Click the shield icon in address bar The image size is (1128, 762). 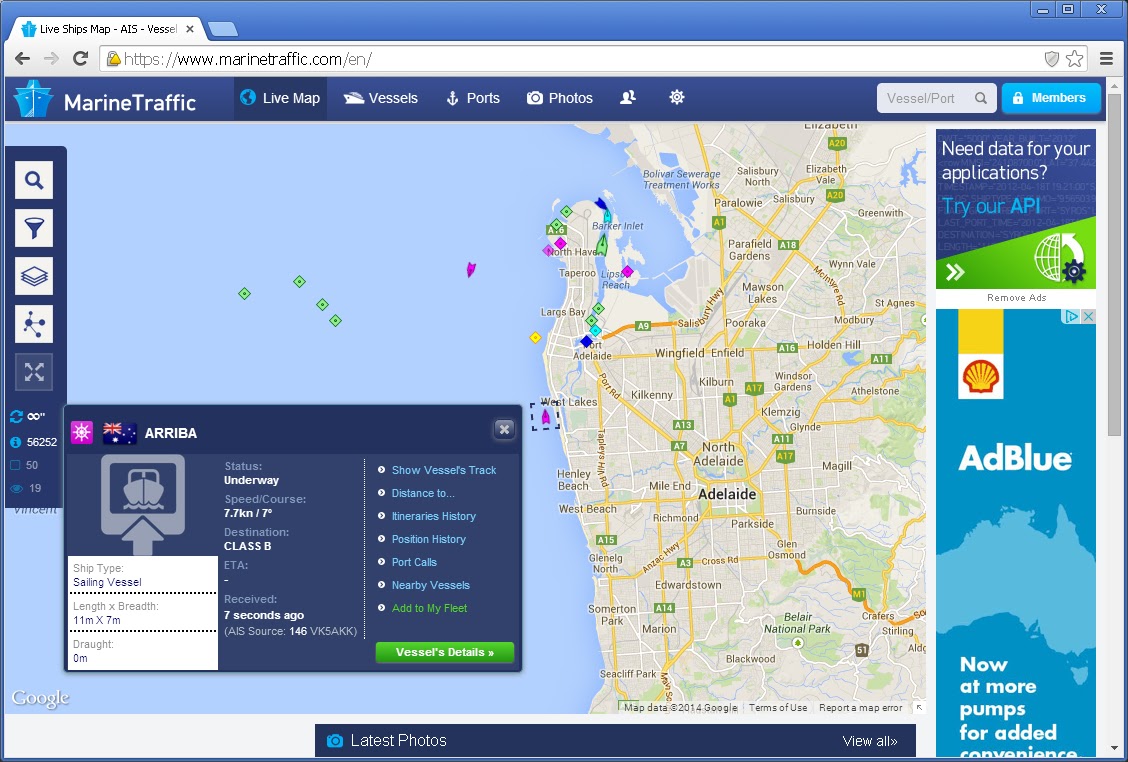click(1052, 58)
